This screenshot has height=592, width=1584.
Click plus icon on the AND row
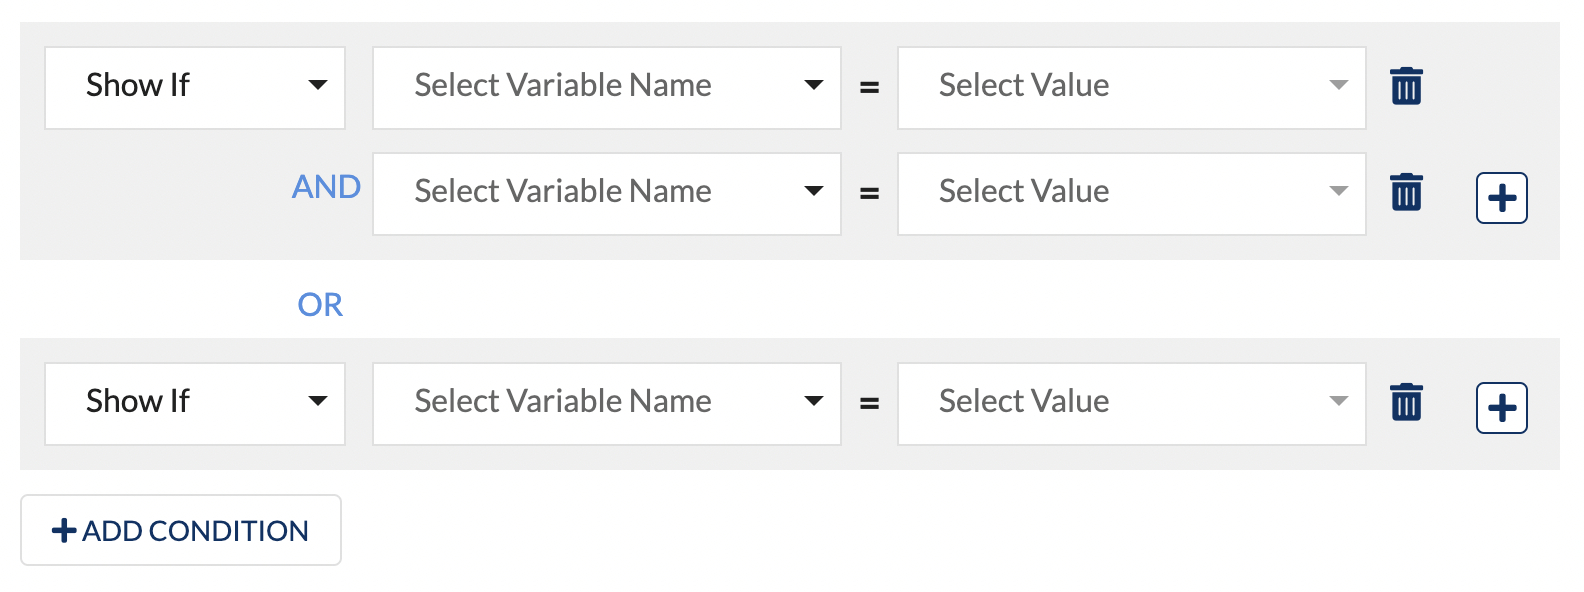tap(1501, 198)
